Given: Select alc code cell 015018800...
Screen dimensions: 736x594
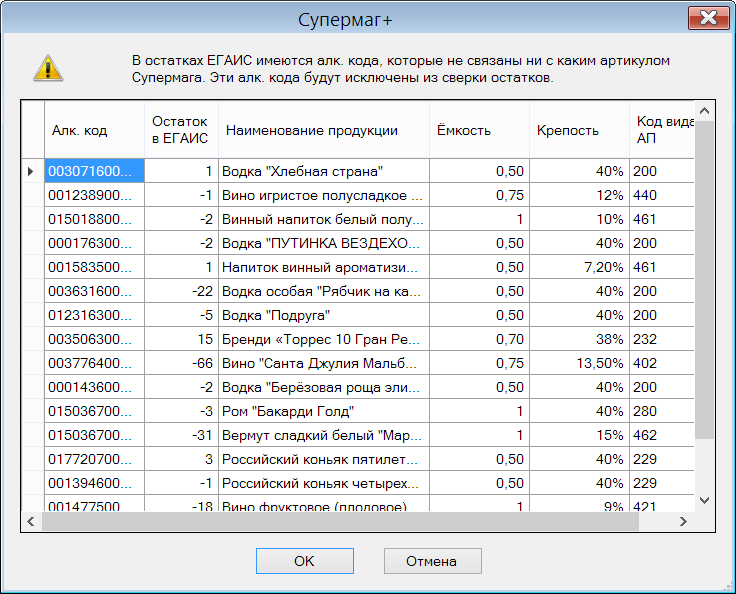Looking at the screenshot, I should point(94,219).
